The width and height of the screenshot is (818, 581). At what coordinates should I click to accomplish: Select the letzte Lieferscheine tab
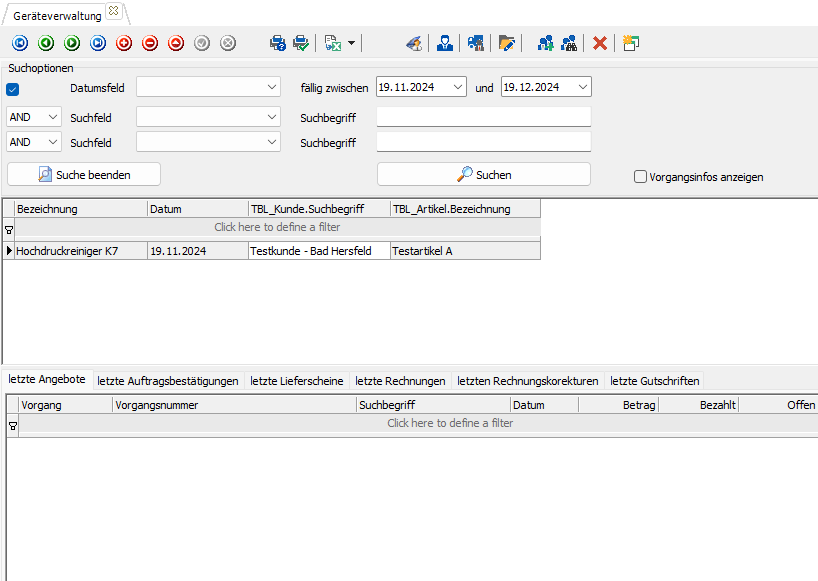[x=297, y=381]
